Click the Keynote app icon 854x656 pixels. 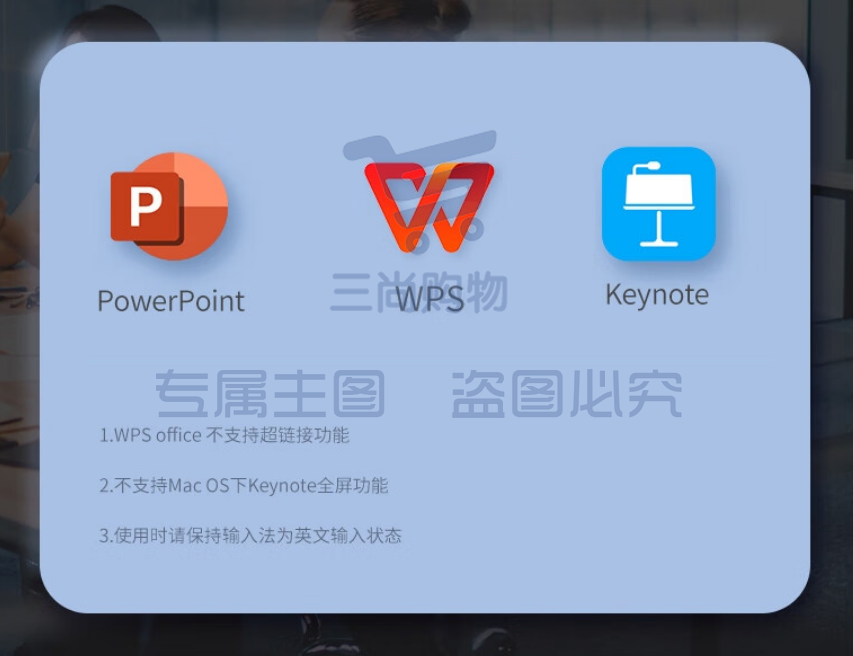[x=658, y=204]
